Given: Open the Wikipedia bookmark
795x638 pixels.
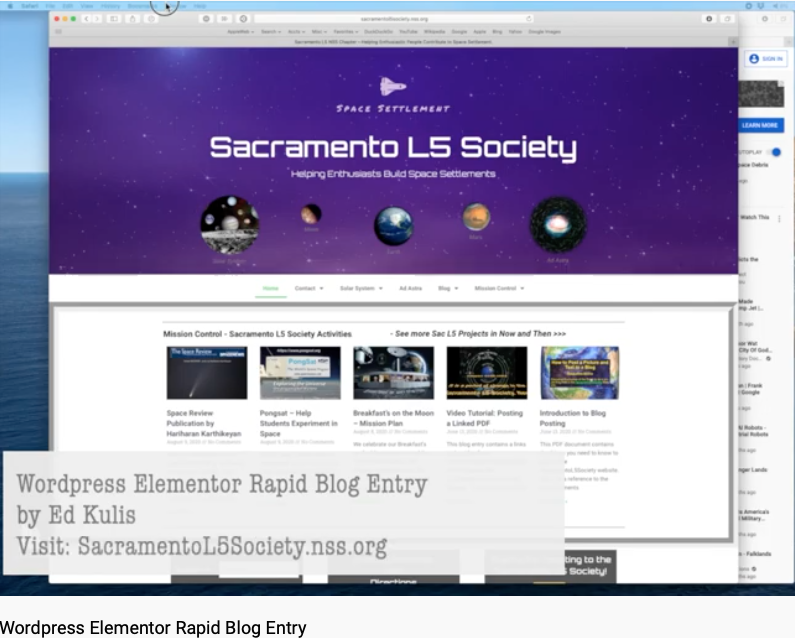Looking at the screenshot, I should (435, 31).
